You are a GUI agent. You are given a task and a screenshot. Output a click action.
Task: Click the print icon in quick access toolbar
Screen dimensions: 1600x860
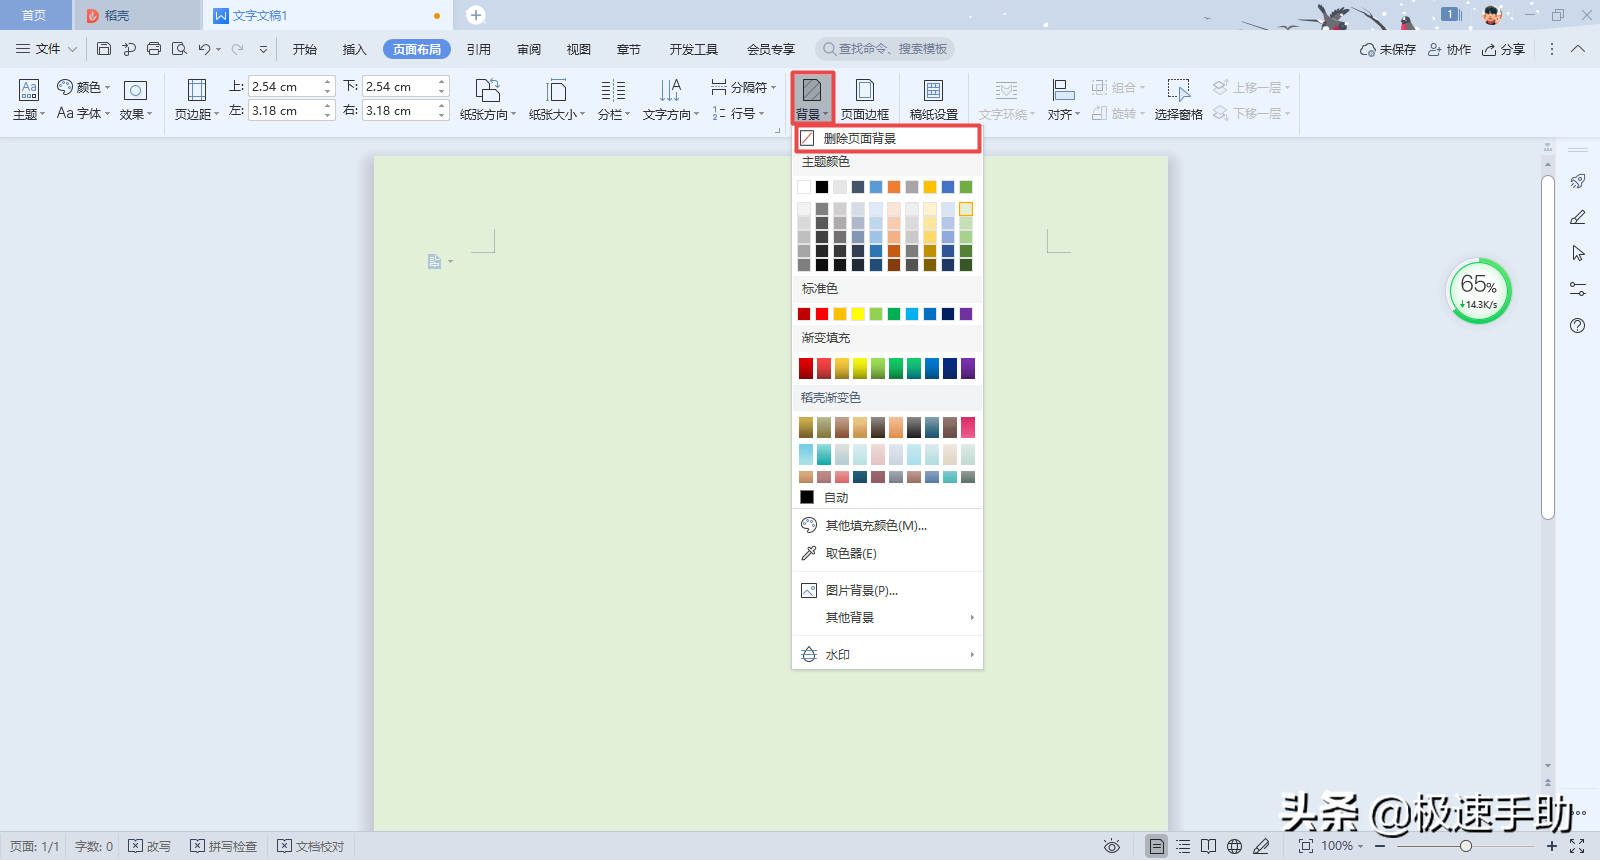[x=154, y=49]
